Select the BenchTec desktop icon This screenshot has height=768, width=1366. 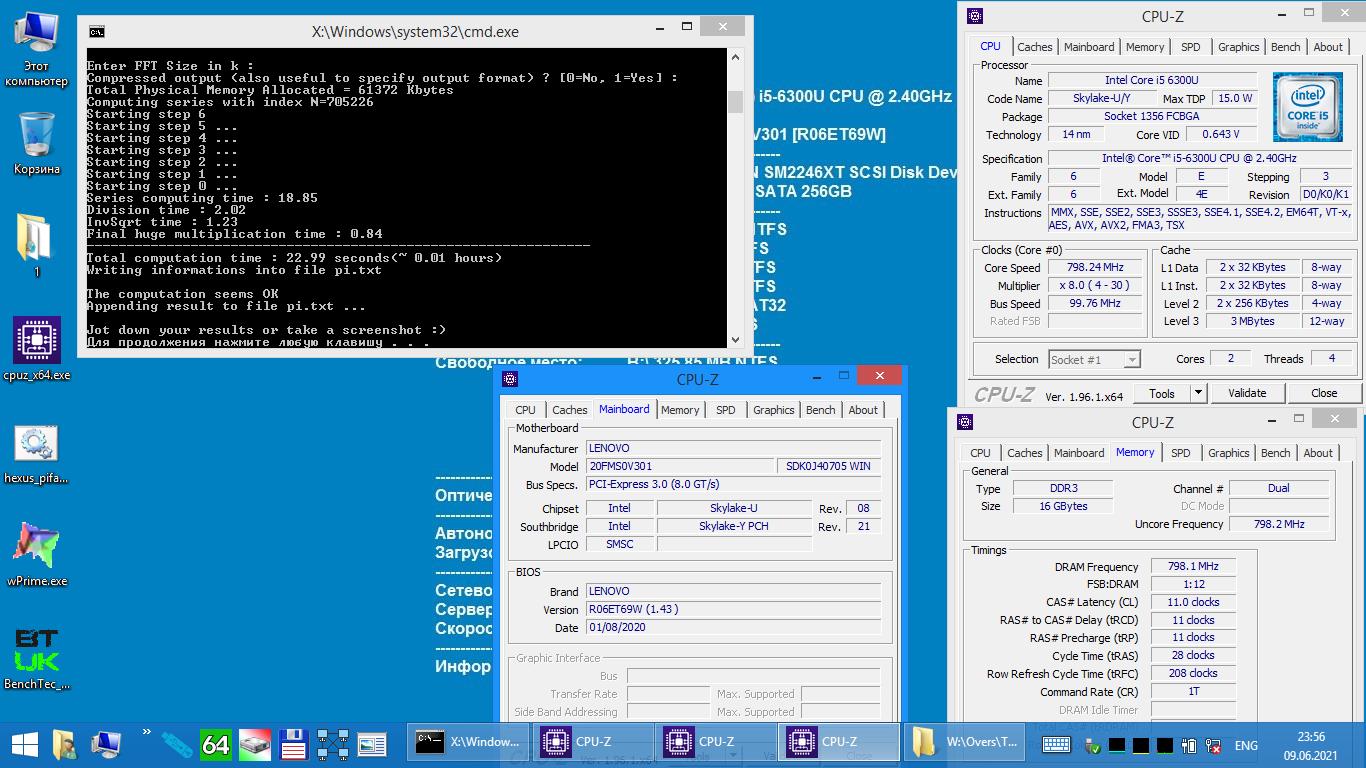pyautogui.click(x=37, y=658)
